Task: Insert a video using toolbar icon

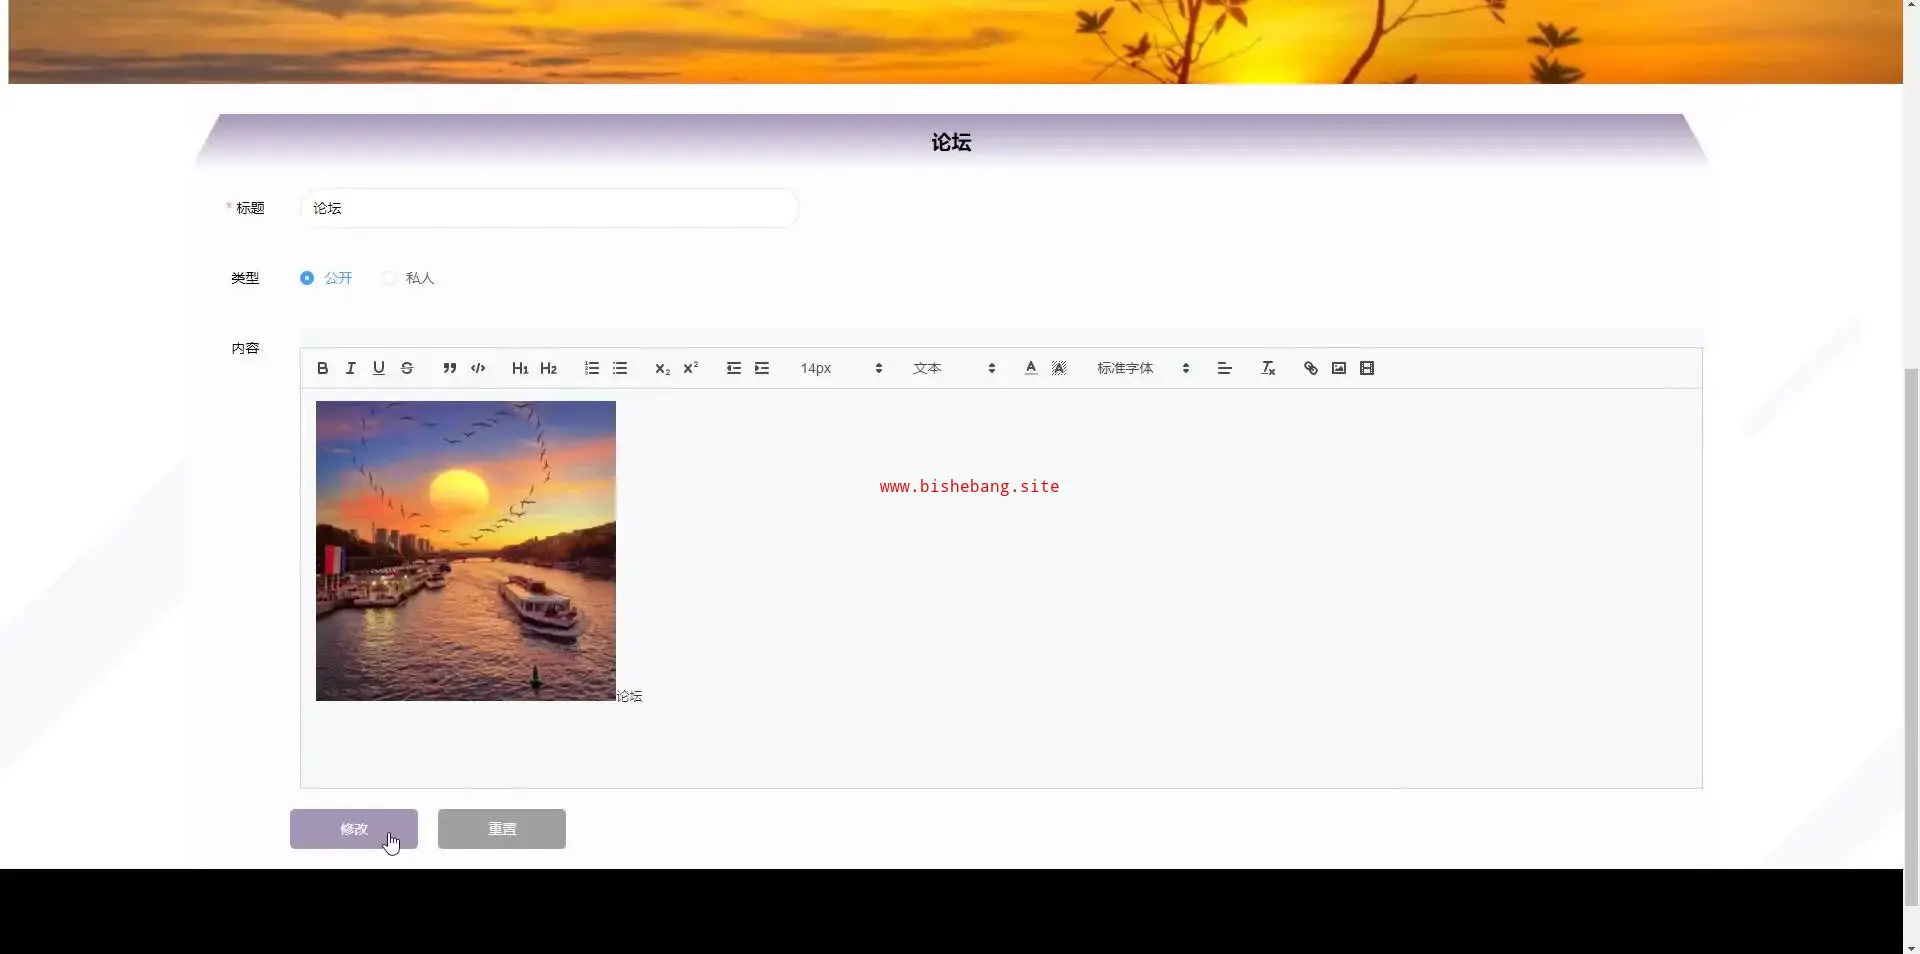Action: (1367, 368)
